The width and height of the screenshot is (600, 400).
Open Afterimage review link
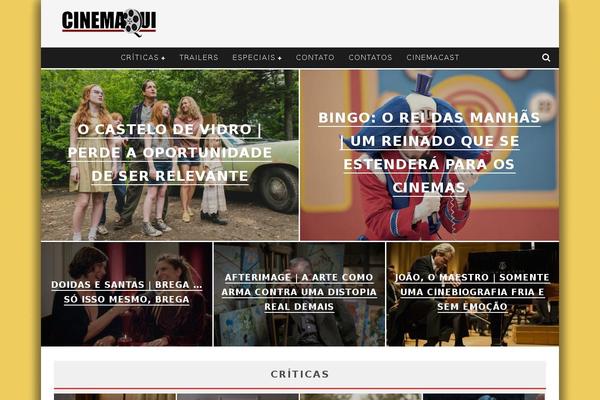(299, 292)
